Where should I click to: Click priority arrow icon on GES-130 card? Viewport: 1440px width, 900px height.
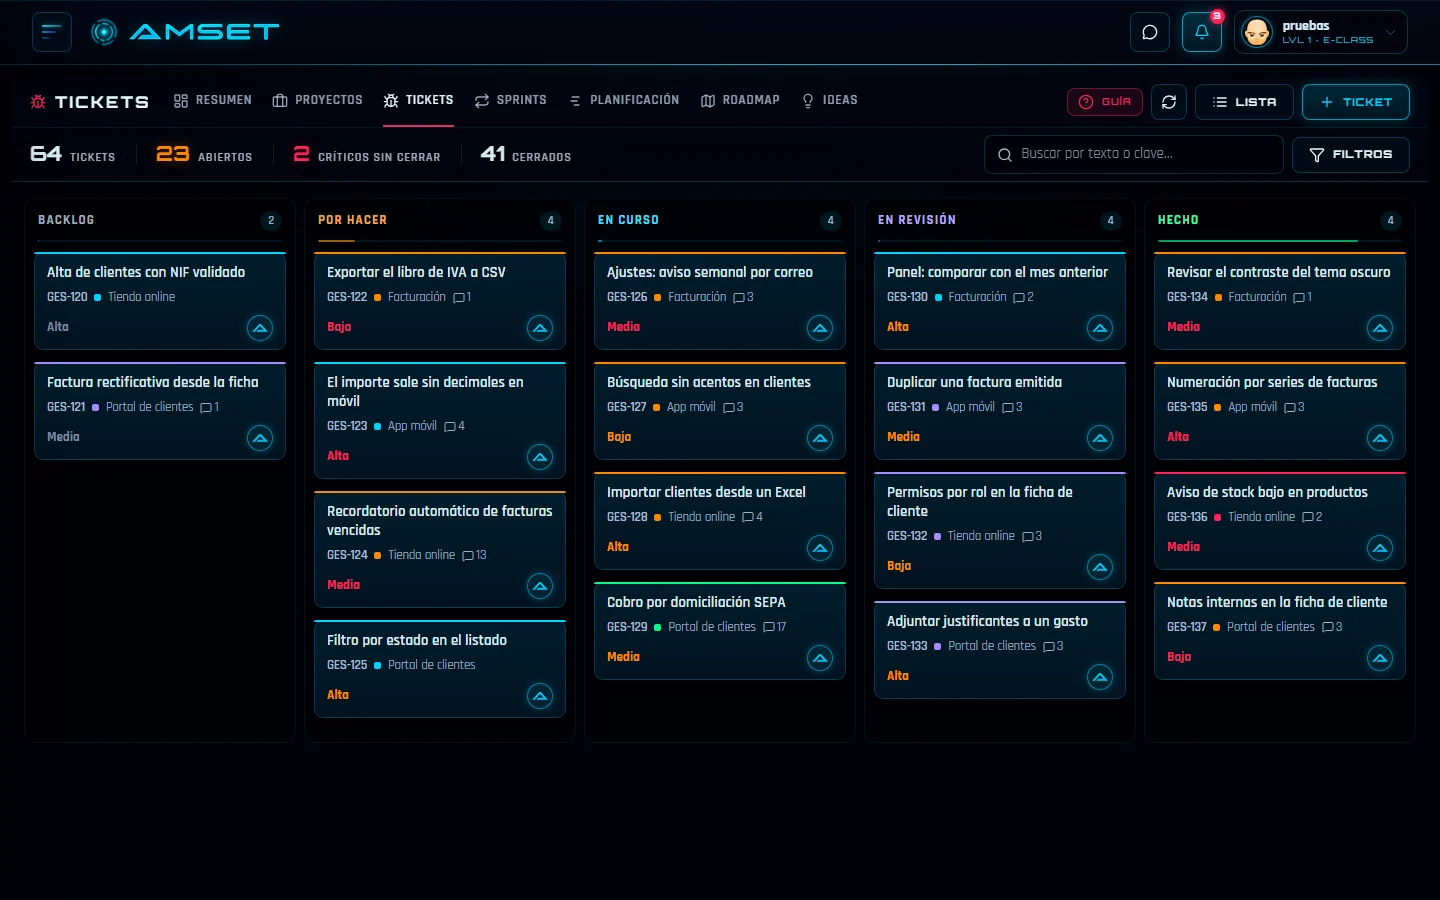1100,328
